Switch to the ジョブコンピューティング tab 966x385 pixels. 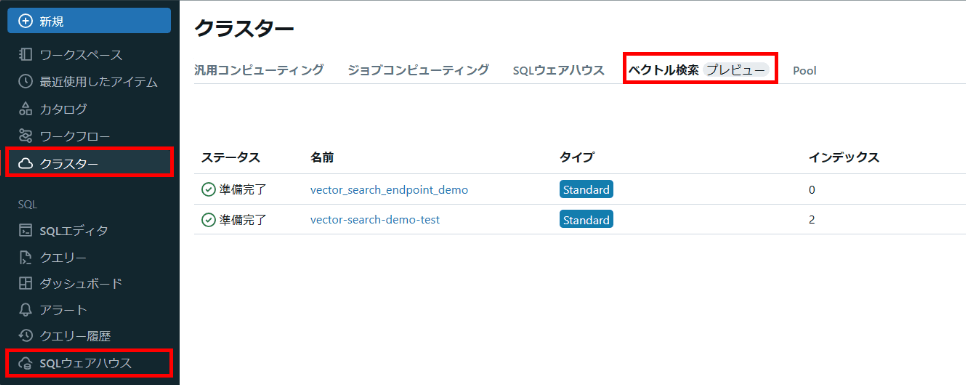coord(418,70)
